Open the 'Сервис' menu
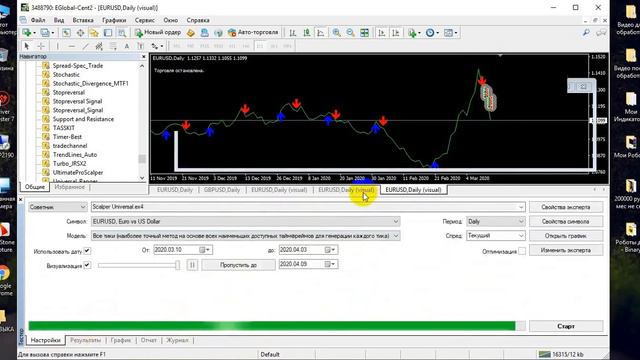This screenshot has height=360, width=640. tap(144, 20)
